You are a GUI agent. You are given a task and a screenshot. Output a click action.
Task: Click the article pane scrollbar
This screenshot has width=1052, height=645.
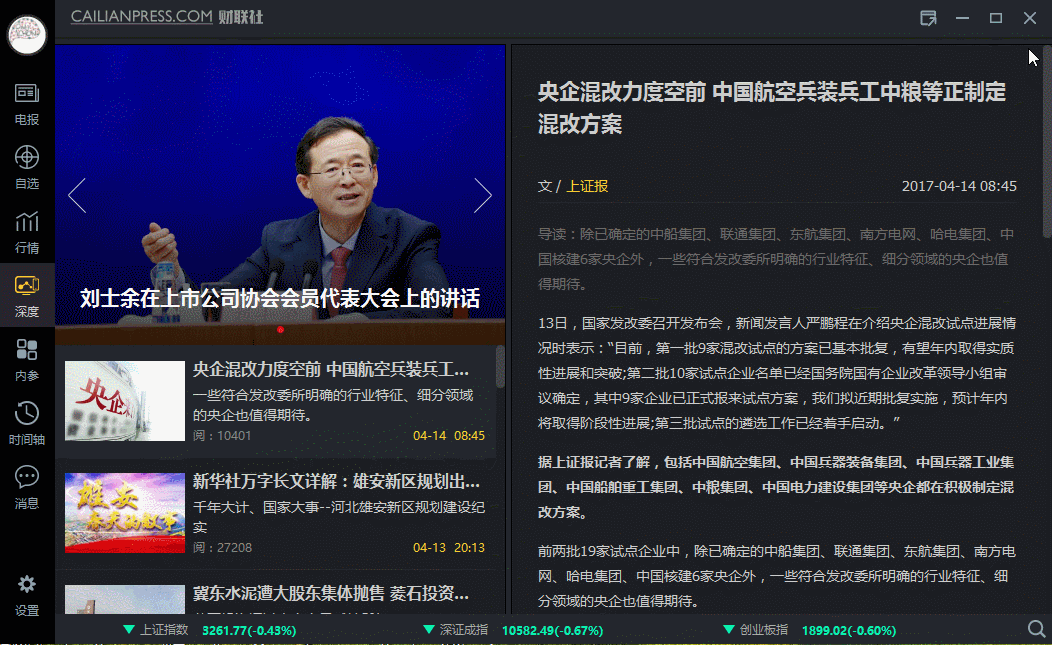(1047, 141)
